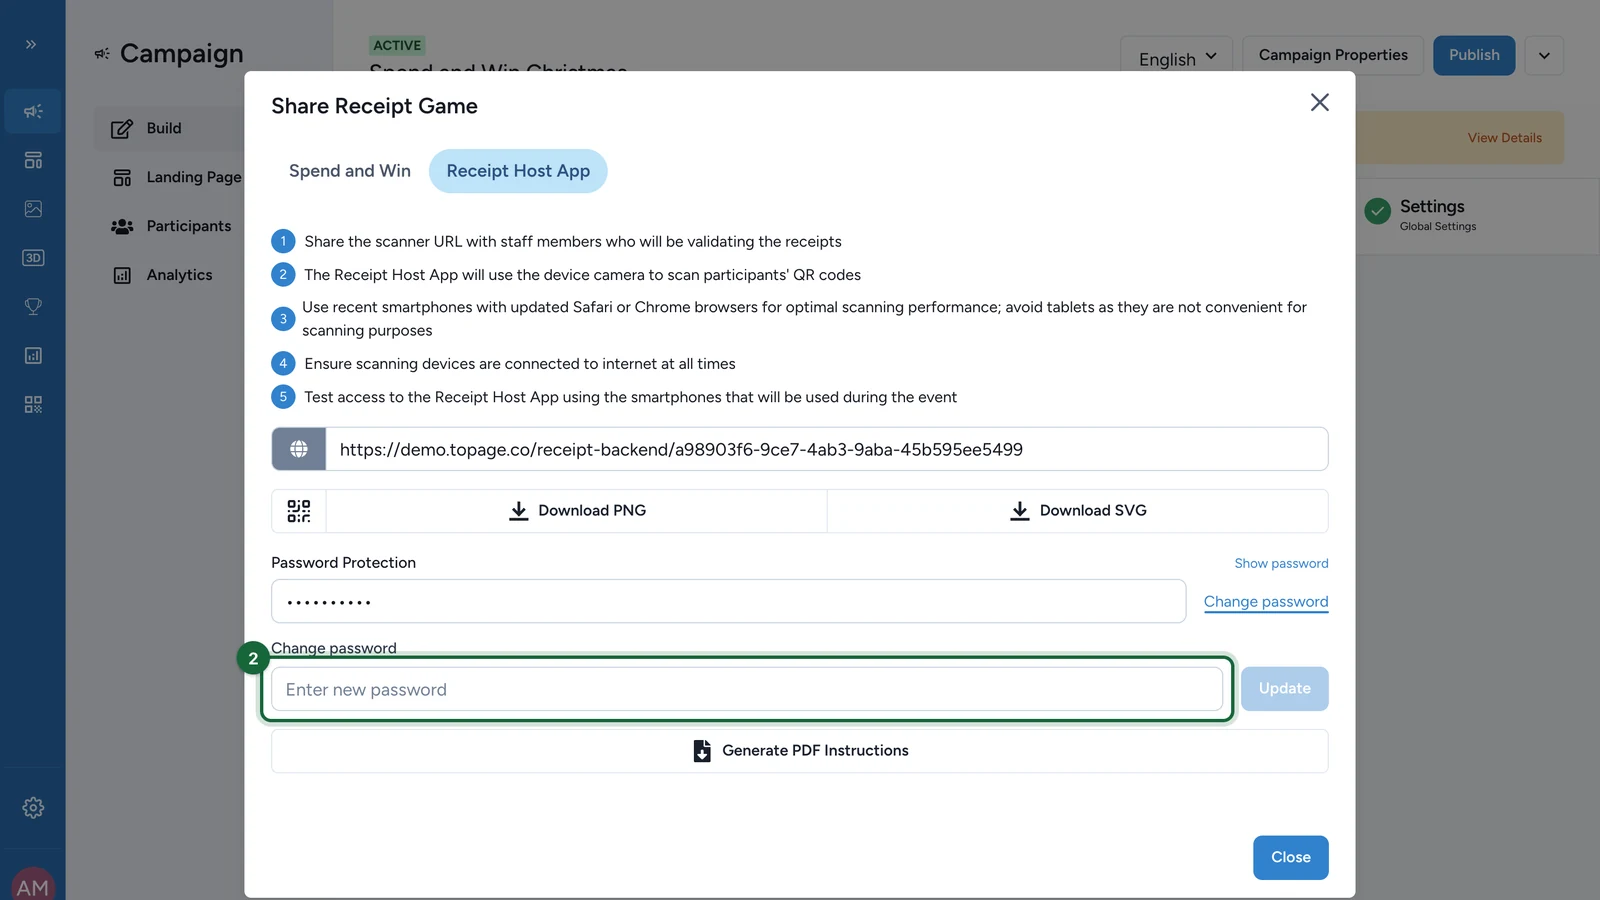Expand the left sidebar with double chevron
The width and height of the screenshot is (1600, 900).
(31, 44)
